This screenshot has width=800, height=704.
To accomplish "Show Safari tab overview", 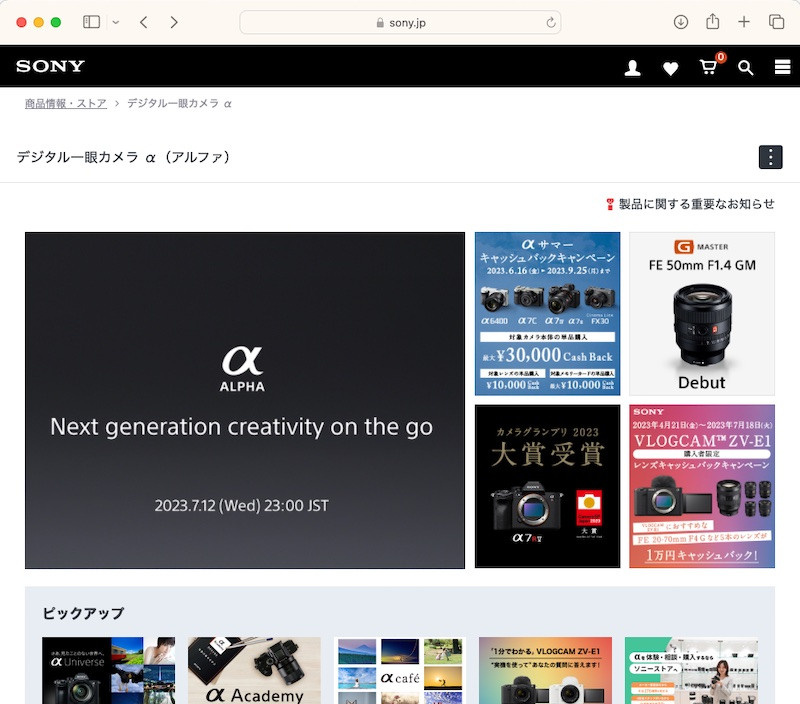I will click(x=776, y=22).
